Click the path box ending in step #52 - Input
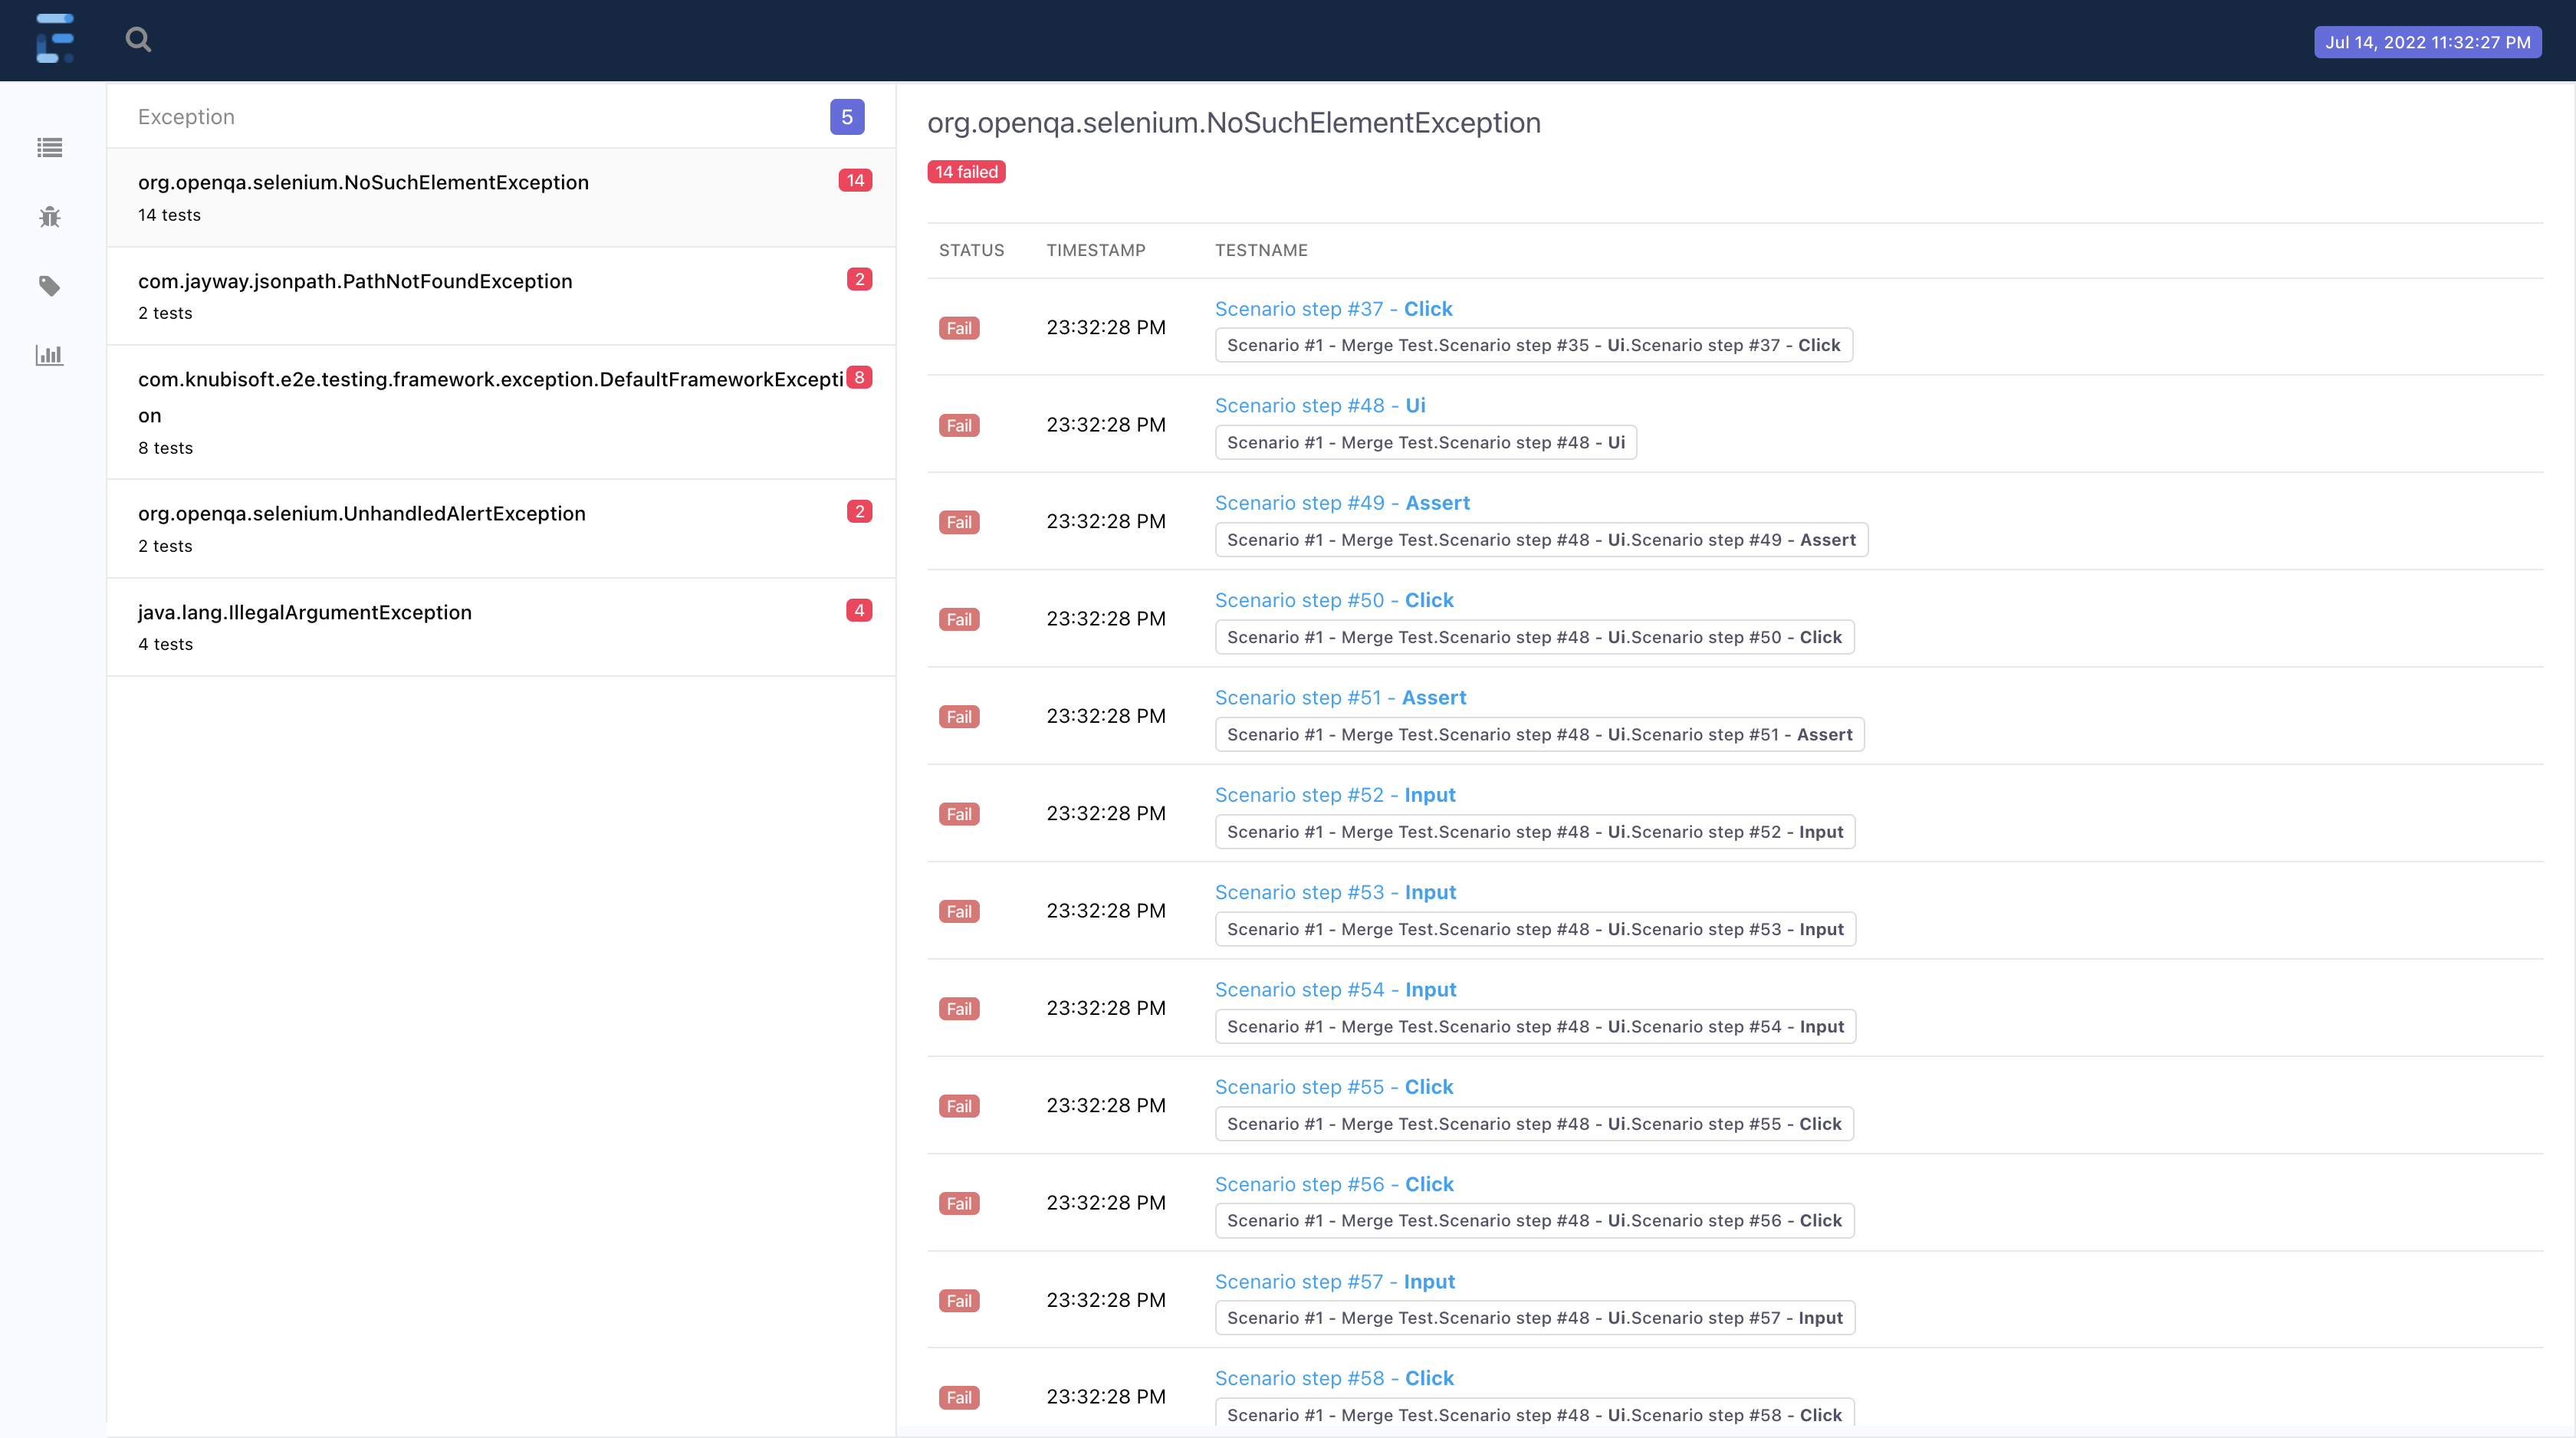 [x=1535, y=832]
